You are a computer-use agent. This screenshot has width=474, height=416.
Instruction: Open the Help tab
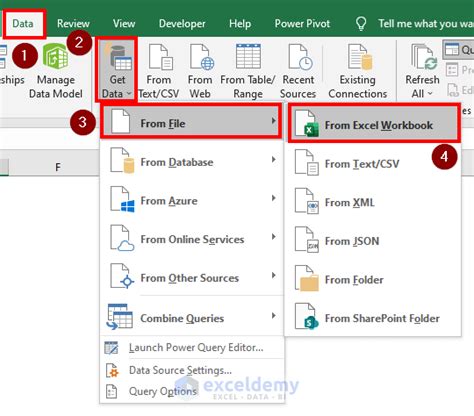tap(240, 24)
